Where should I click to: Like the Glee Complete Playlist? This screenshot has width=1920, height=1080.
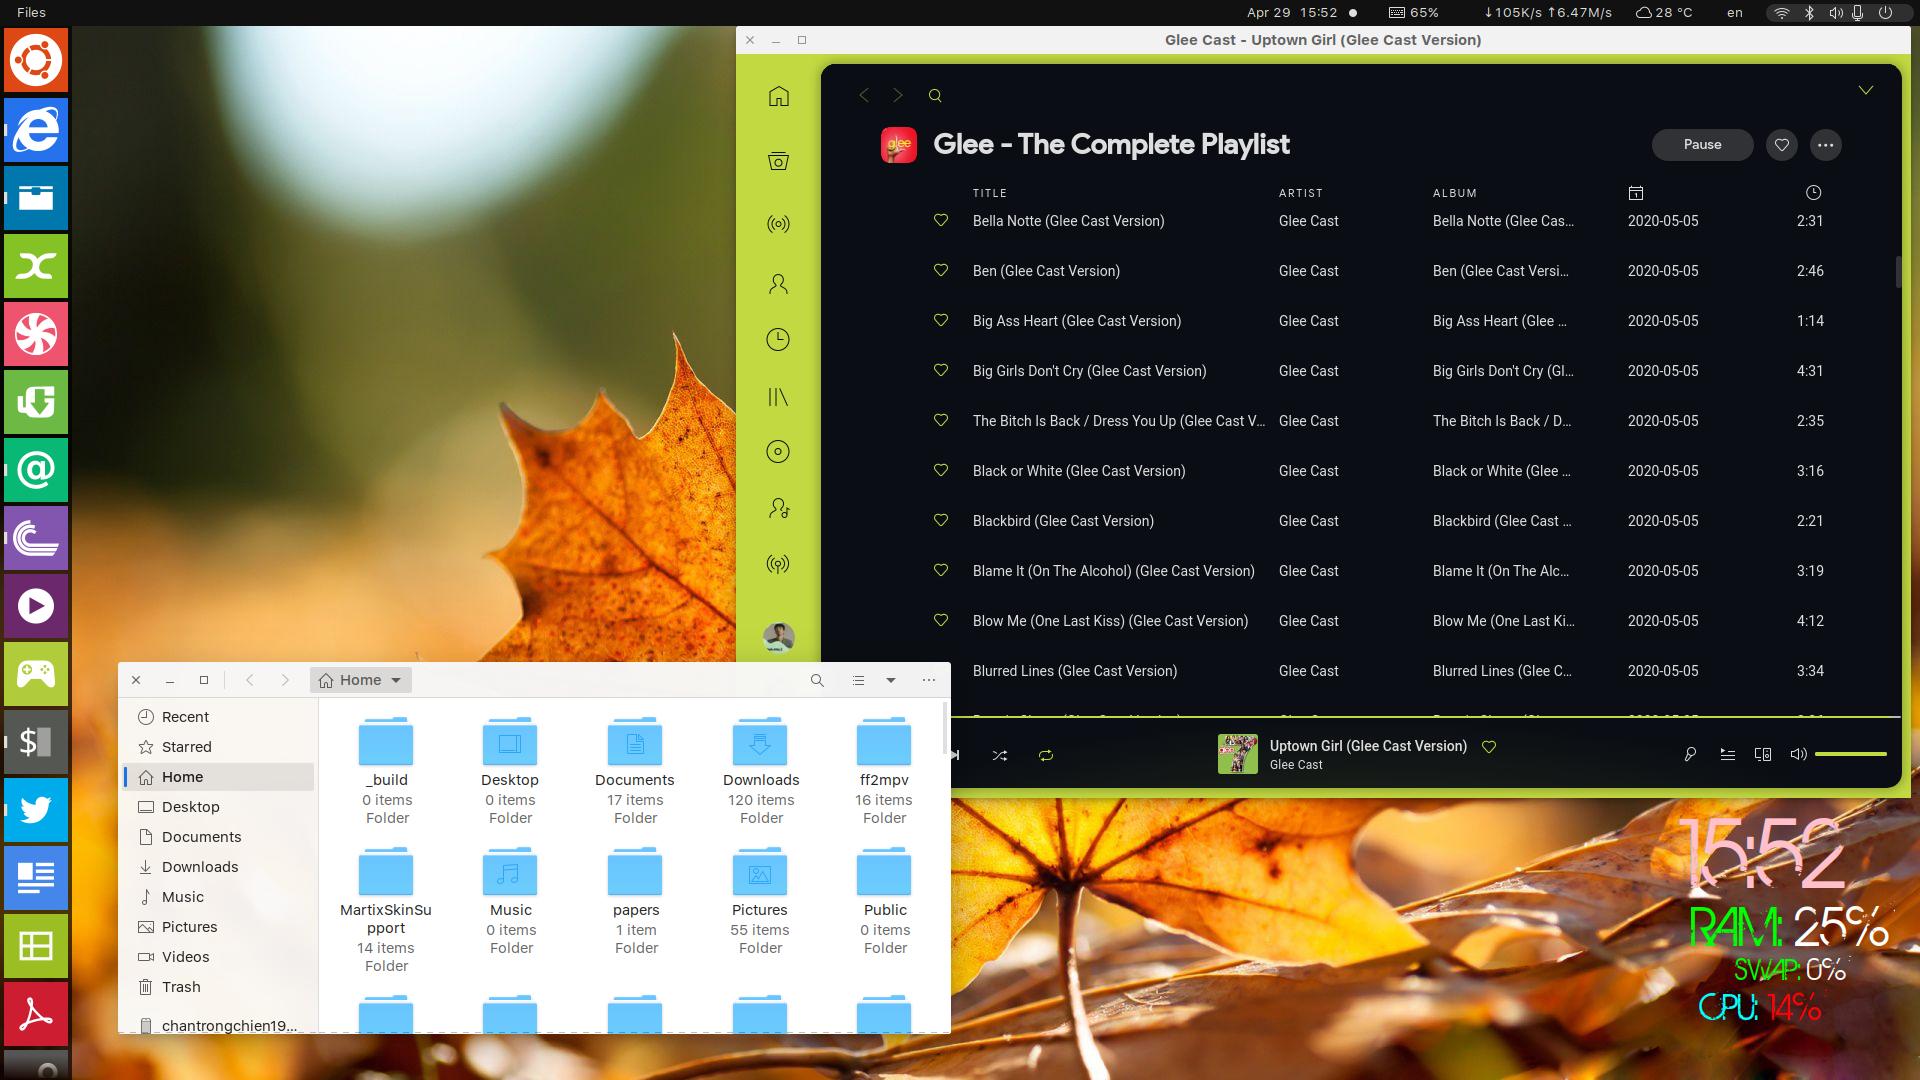(1782, 145)
